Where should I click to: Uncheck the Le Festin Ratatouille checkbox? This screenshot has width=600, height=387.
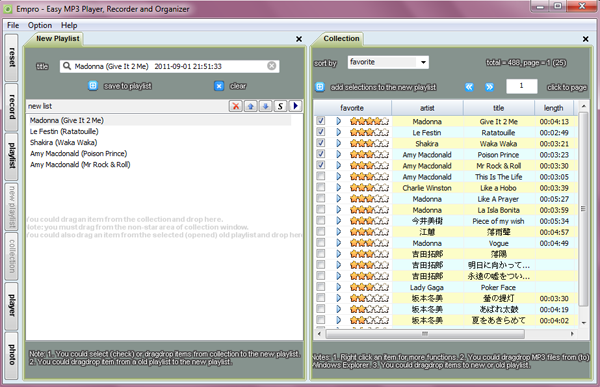point(321,132)
